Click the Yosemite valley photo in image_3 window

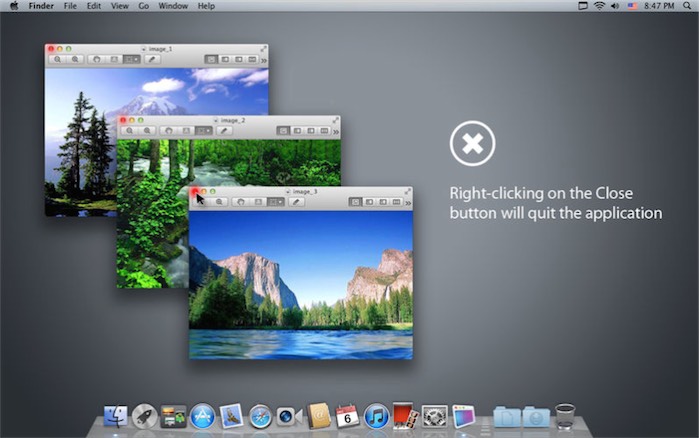coord(301,285)
